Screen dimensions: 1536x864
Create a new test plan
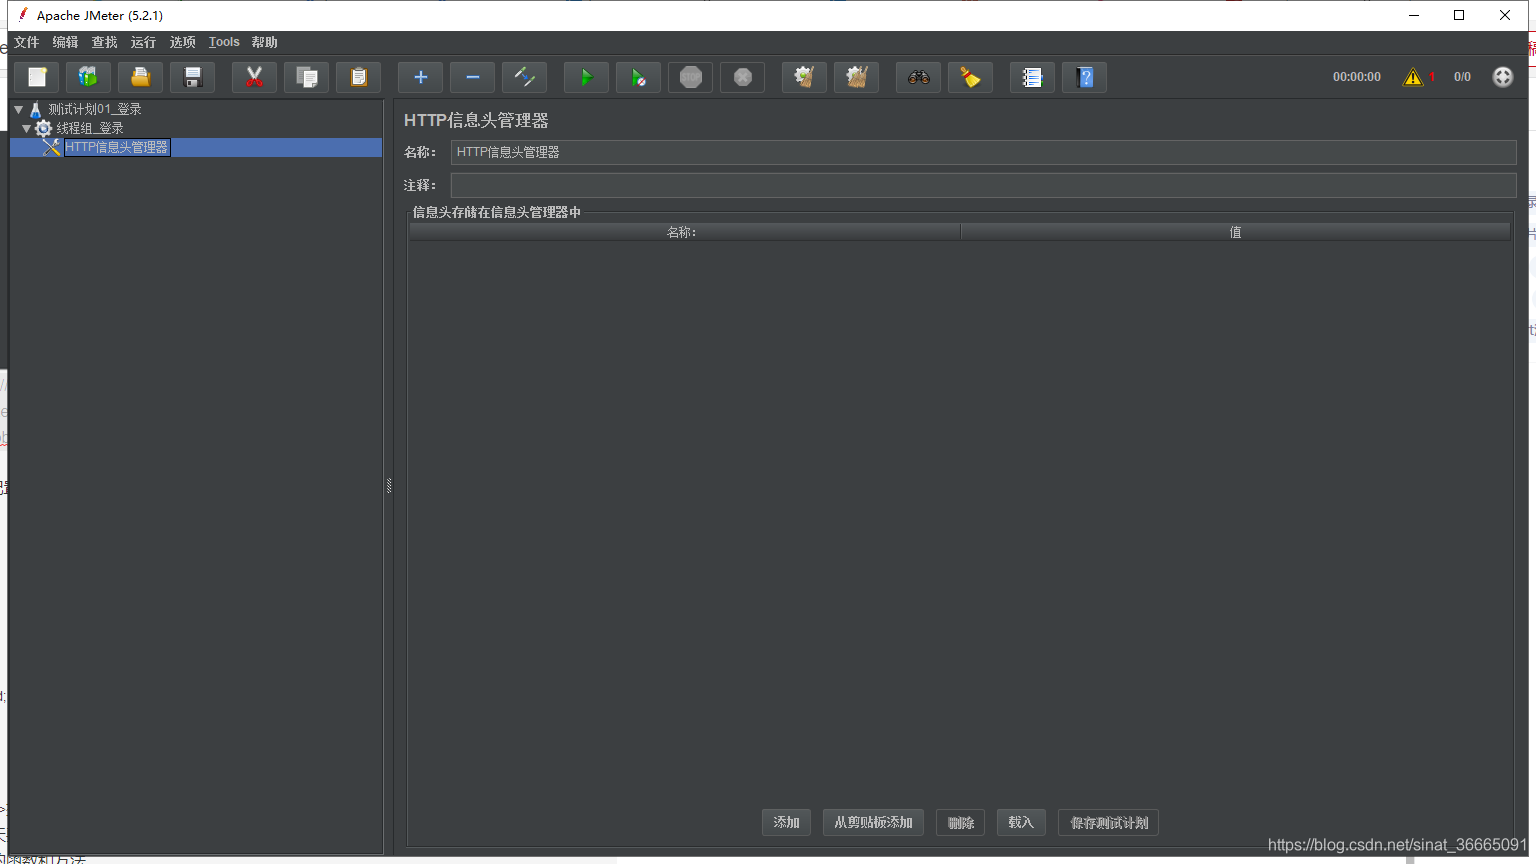pyautogui.click(x=37, y=77)
